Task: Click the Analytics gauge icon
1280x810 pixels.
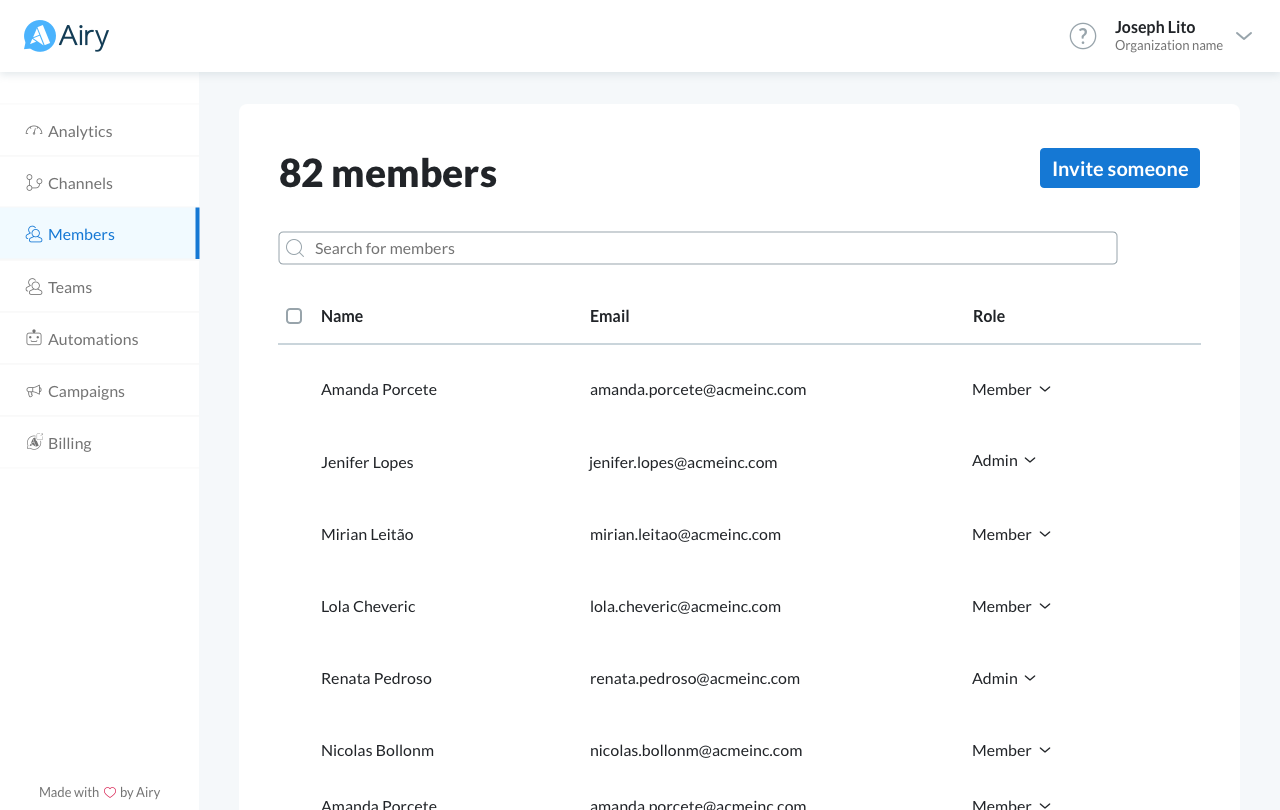Action: pos(34,131)
